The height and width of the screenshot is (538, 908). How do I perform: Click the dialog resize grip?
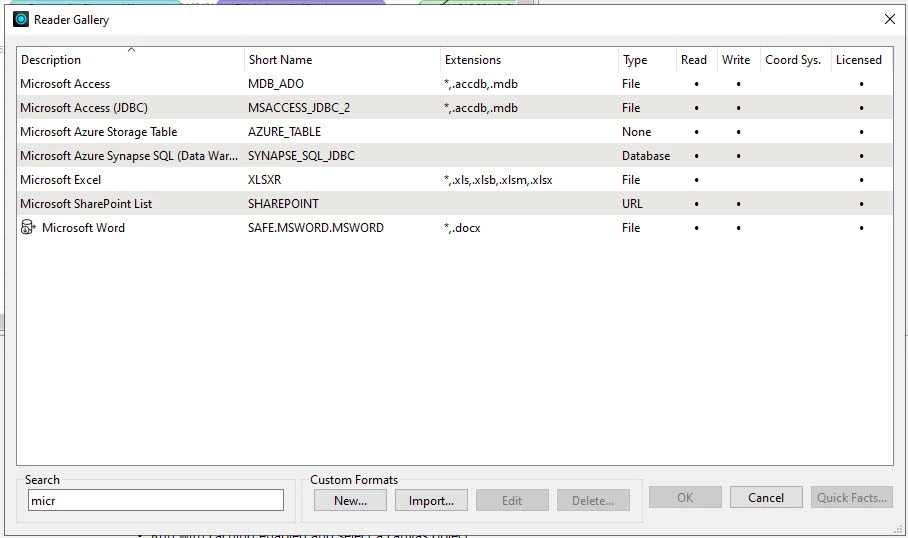click(x=899, y=529)
